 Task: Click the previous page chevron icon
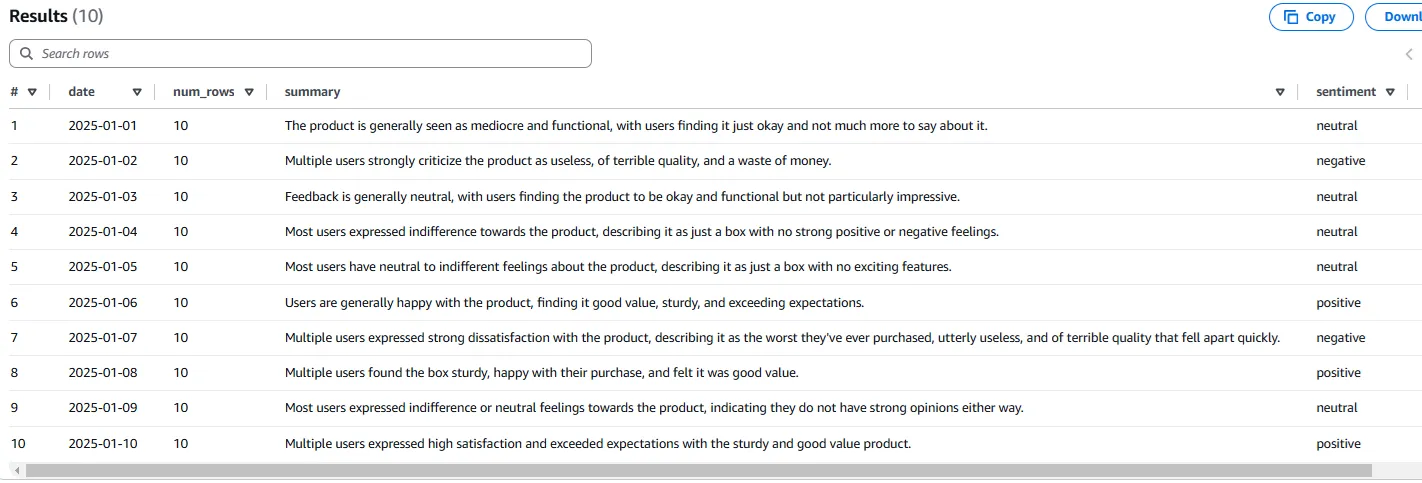tap(1409, 54)
